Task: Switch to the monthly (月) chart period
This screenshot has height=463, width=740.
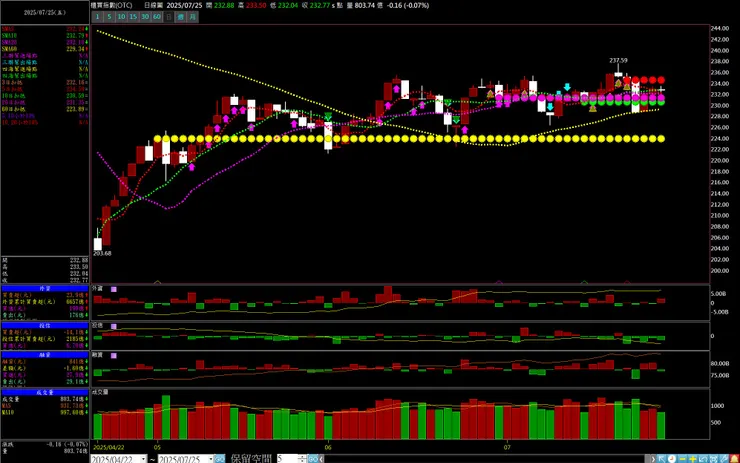Action: [x=193, y=17]
